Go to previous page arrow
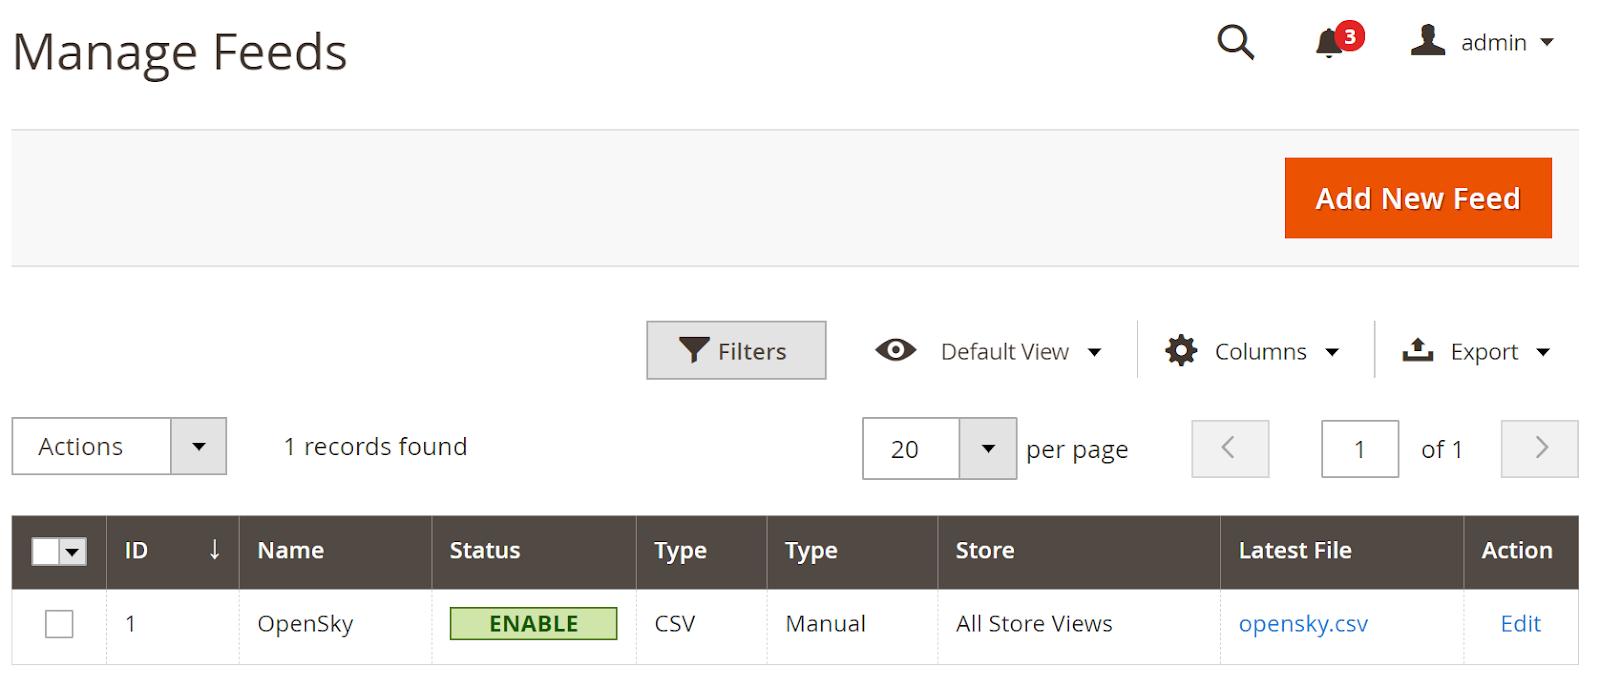The image size is (1600, 688). pyautogui.click(x=1230, y=448)
